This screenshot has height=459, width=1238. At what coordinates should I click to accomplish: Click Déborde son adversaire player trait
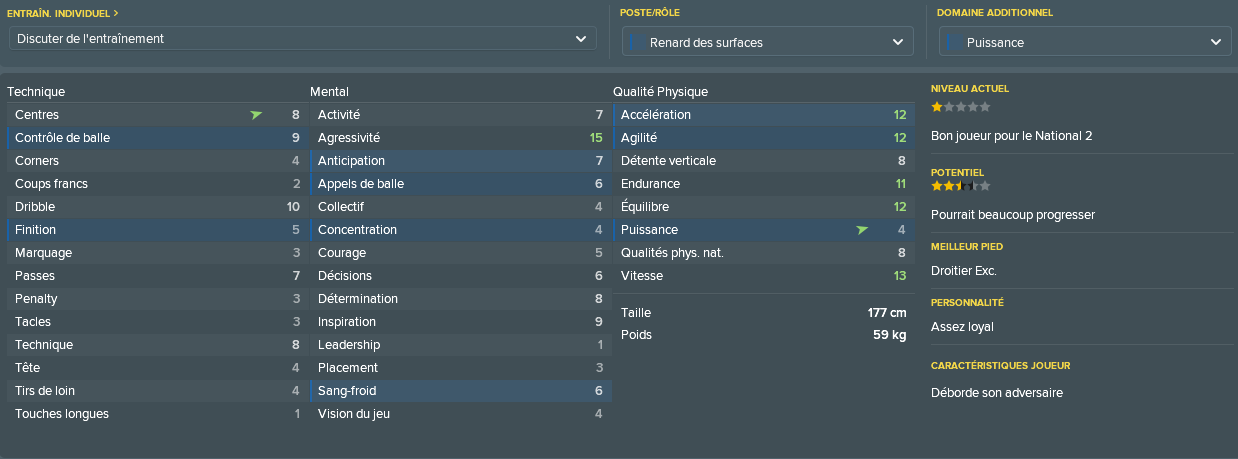(997, 393)
